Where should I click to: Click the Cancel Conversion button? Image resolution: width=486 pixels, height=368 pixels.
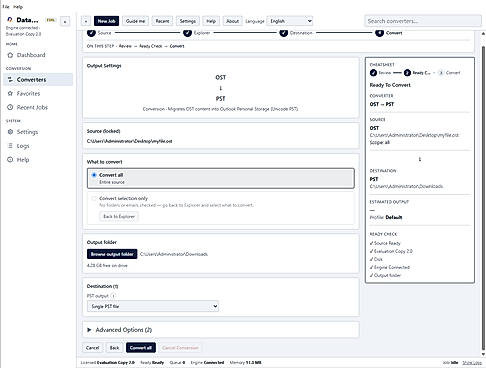tap(180, 348)
